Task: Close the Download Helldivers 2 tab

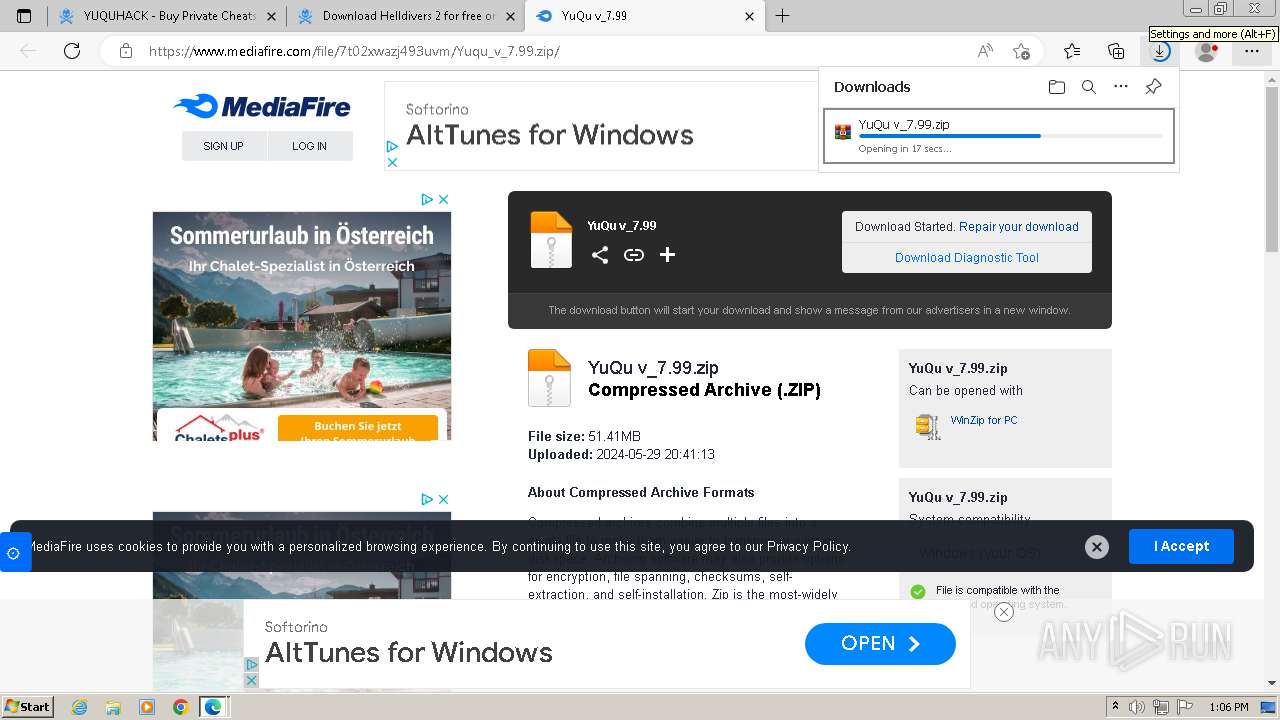Action: coord(510,16)
